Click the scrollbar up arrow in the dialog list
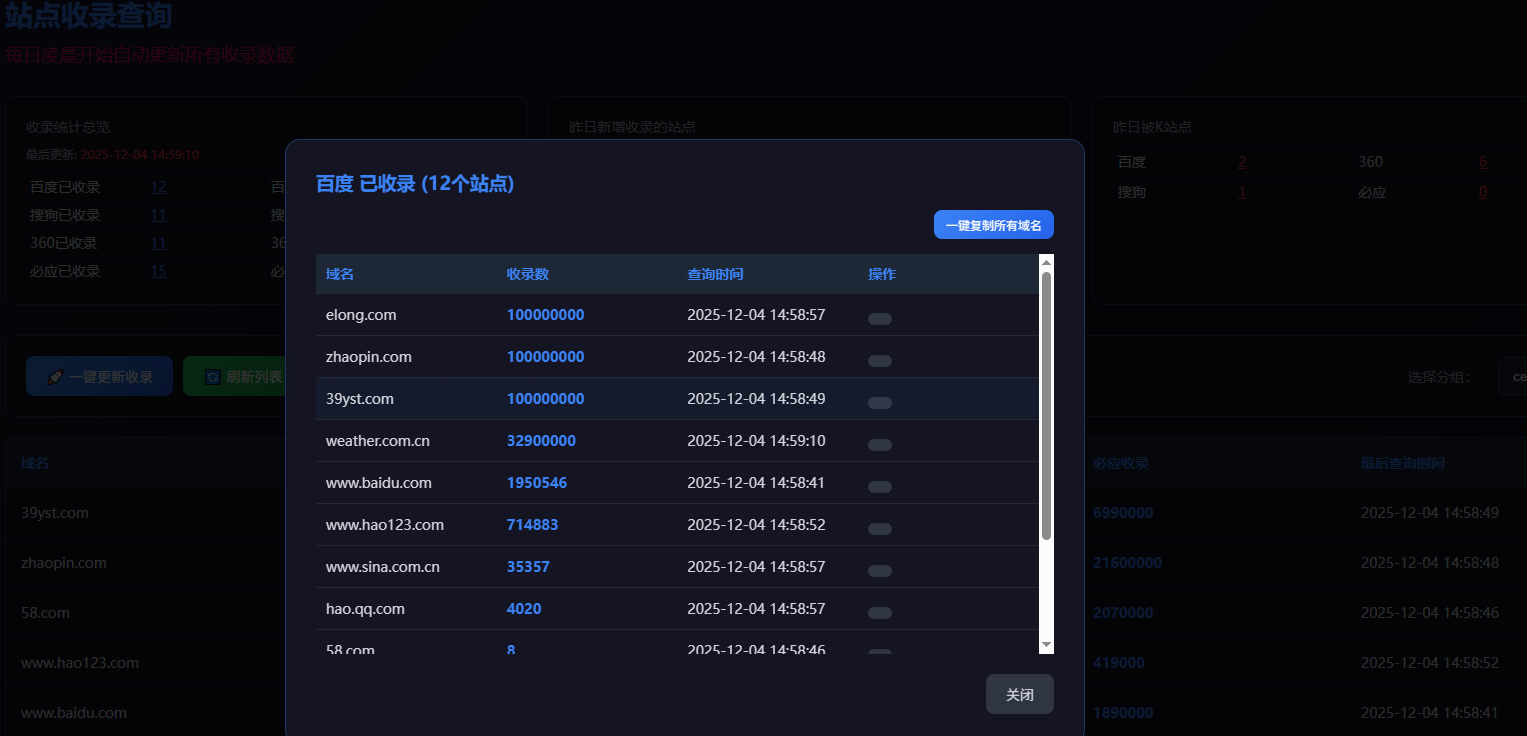The width and height of the screenshot is (1527, 736). (x=1046, y=262)
